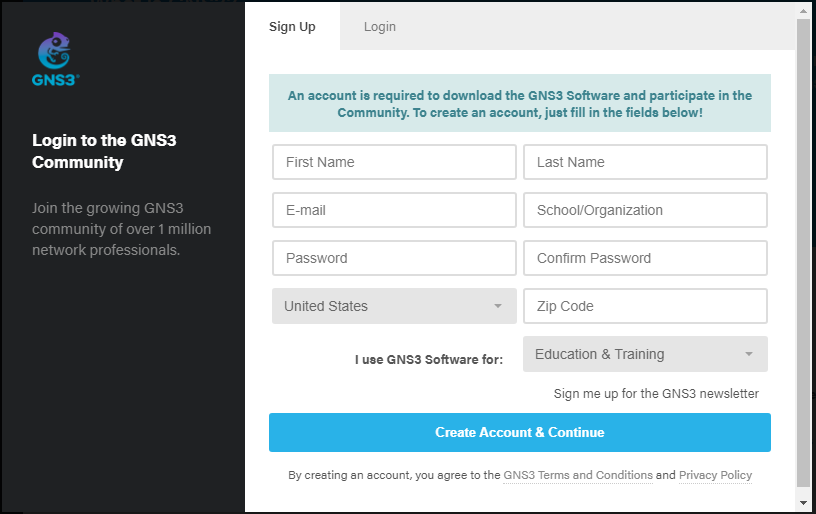Select the Sign Up tab
The height and width of the screenshot is (514, 816).
(292, 27)
